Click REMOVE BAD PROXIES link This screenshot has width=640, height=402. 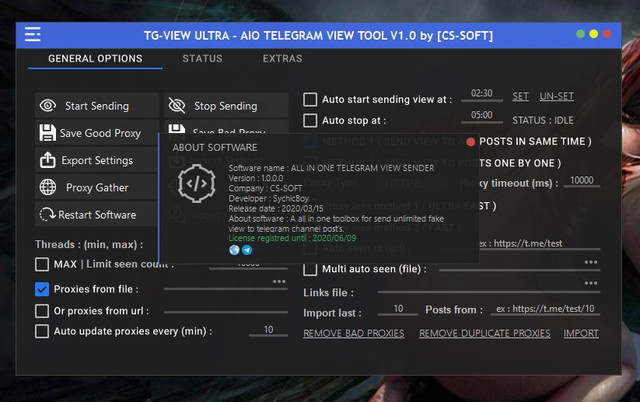tap(354, 333)
